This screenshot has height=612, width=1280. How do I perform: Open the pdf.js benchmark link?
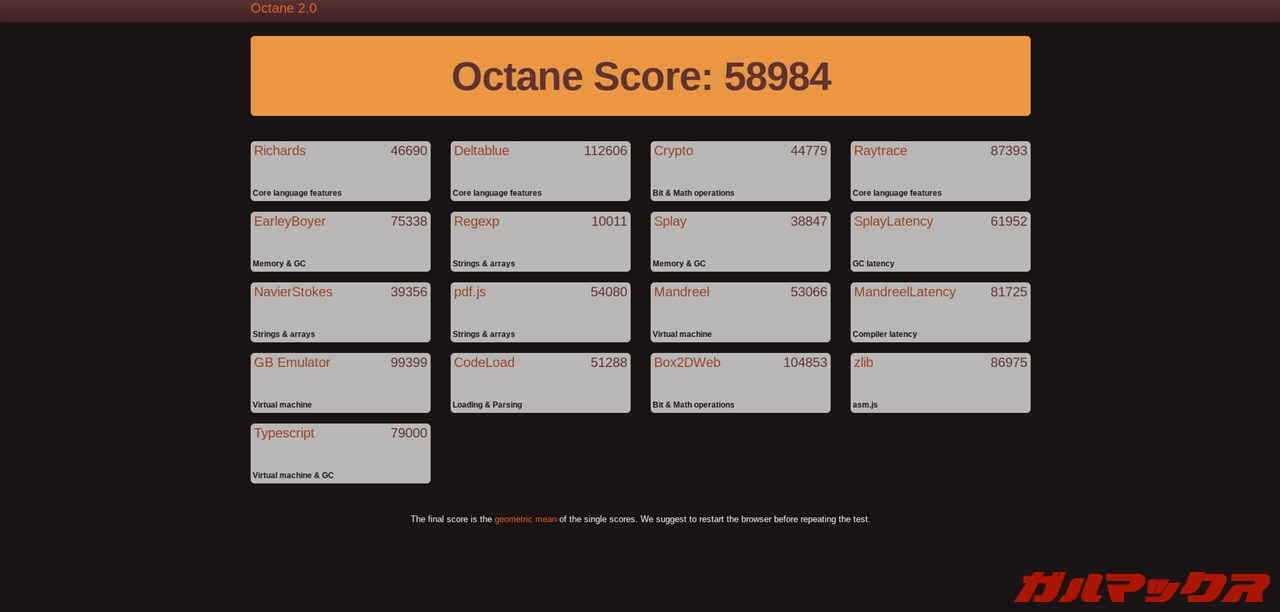(470, 292)
